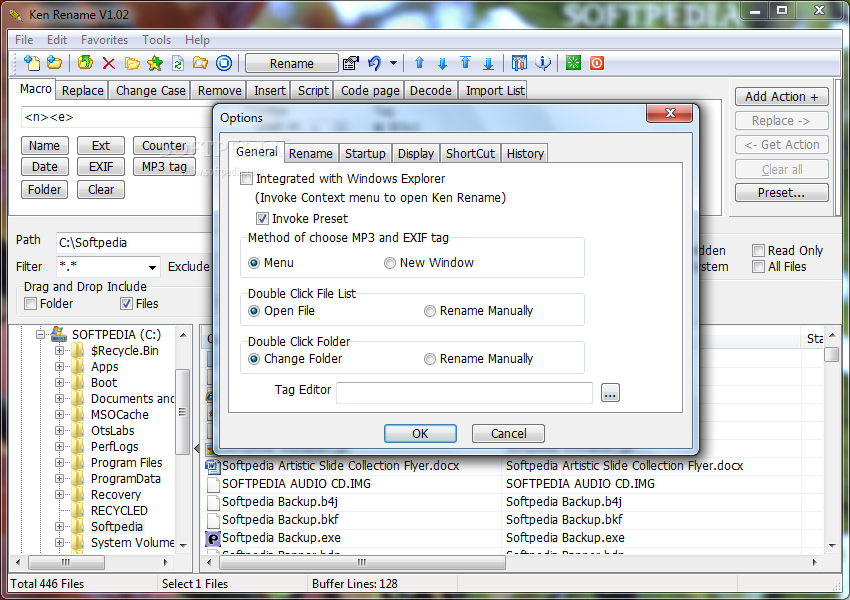
Task: Collapse the SOFTPEDIA (C:) tree node
Action: tap(40, 334)
